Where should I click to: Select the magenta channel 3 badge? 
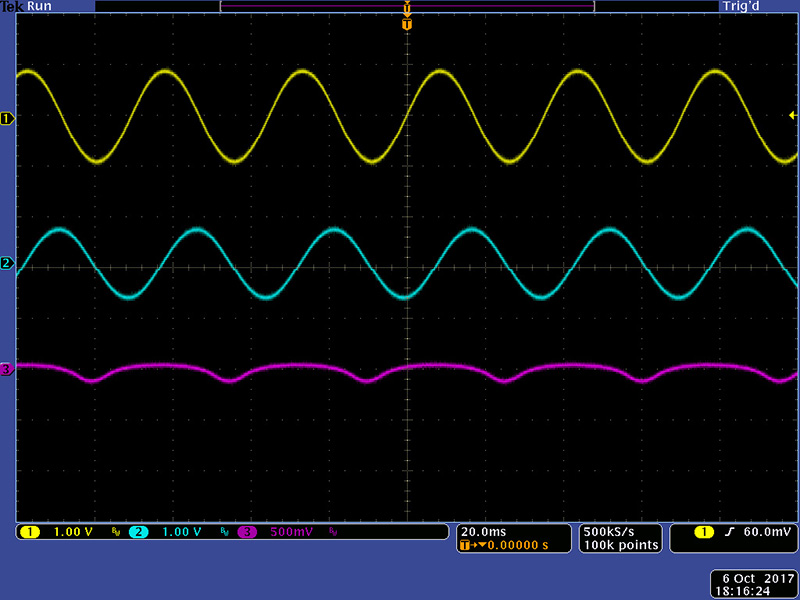[246, 532]
